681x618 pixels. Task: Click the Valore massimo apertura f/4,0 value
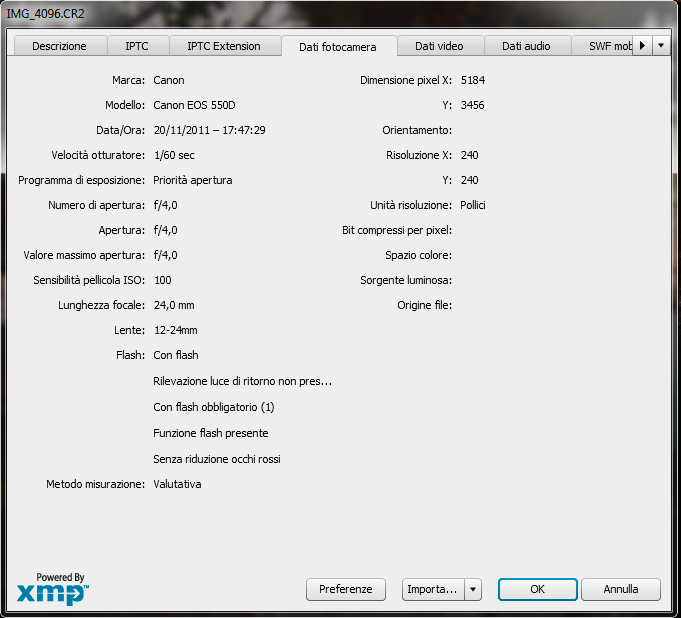(x=165, y=255)
